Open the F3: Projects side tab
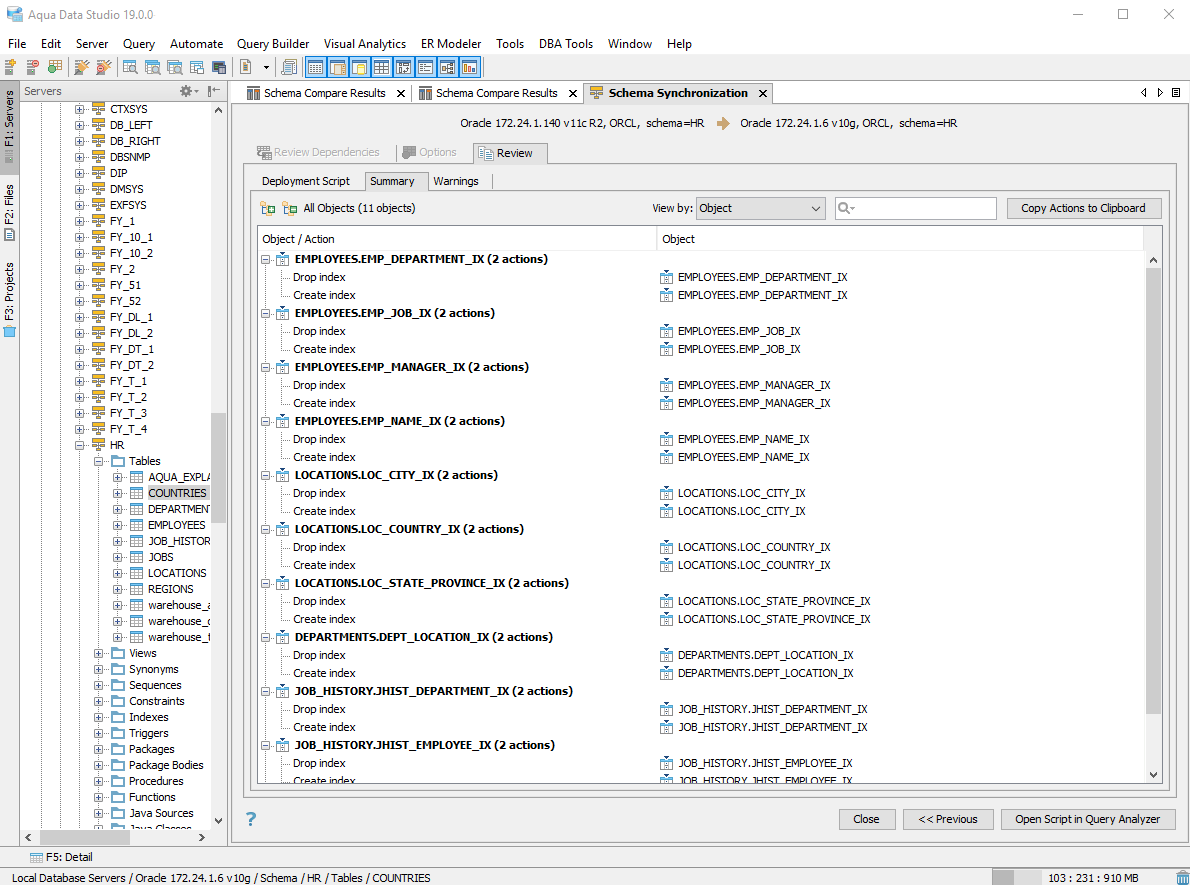1190x885 pixels. point(9,299)
